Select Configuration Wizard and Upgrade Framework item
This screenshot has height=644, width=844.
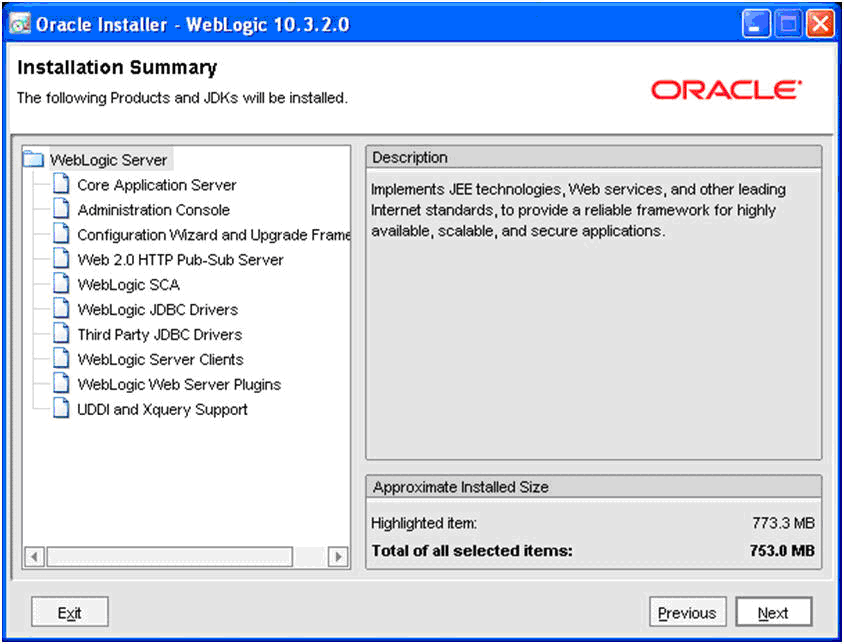pyautogui.click(x=214, y=235)
